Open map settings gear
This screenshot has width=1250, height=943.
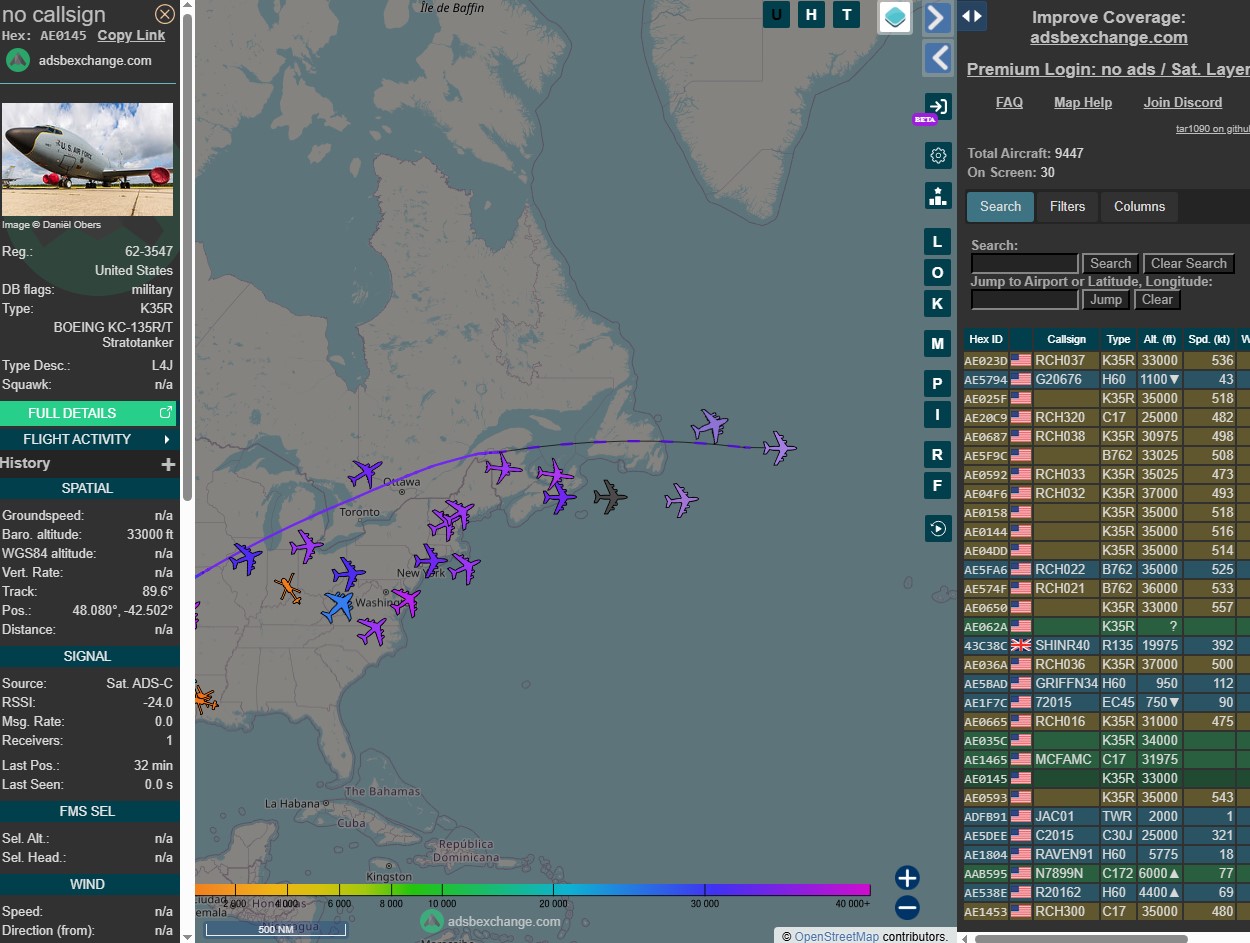938,155
